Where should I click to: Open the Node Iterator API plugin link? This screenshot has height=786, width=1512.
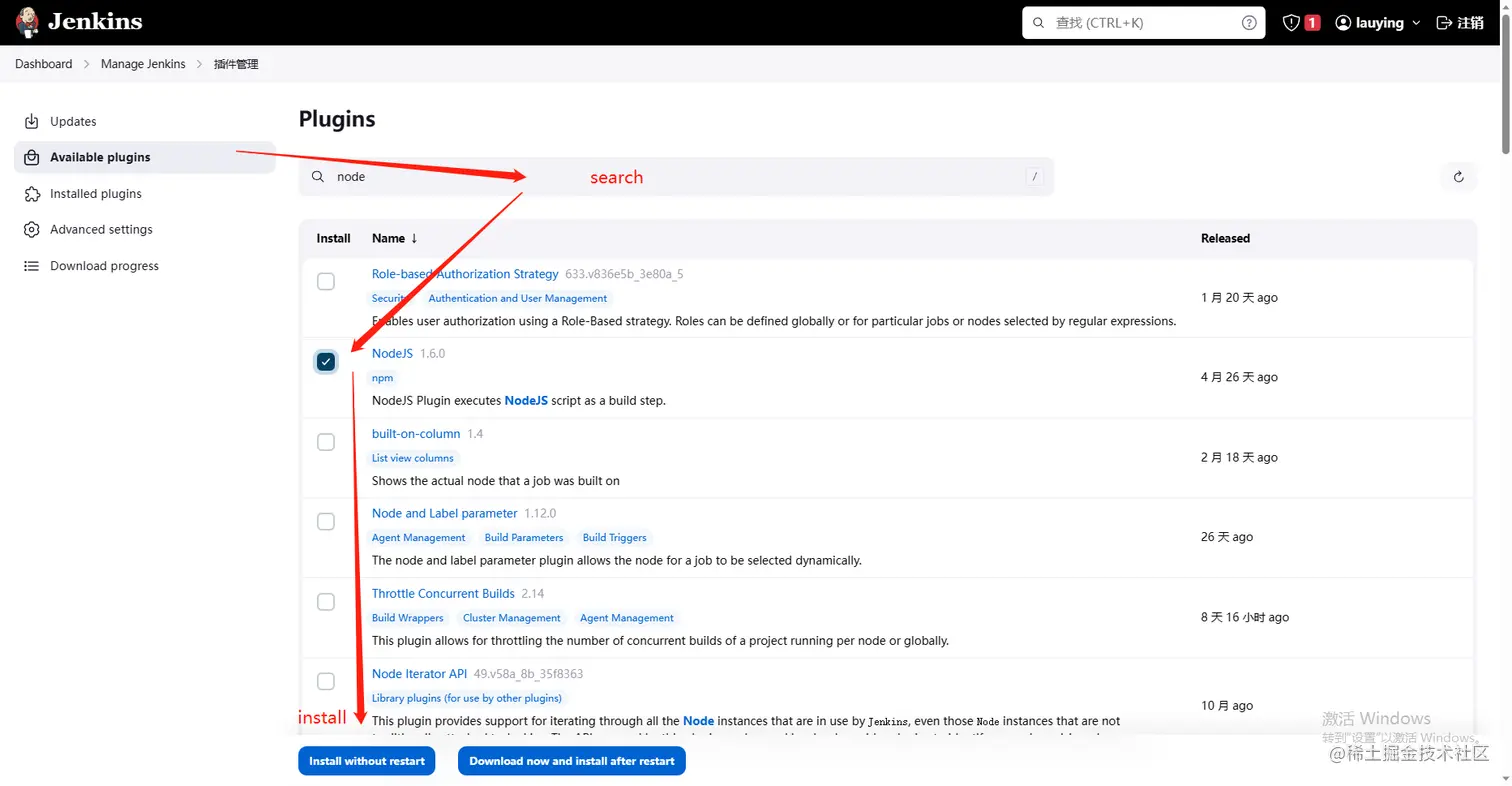pos(419,674)
